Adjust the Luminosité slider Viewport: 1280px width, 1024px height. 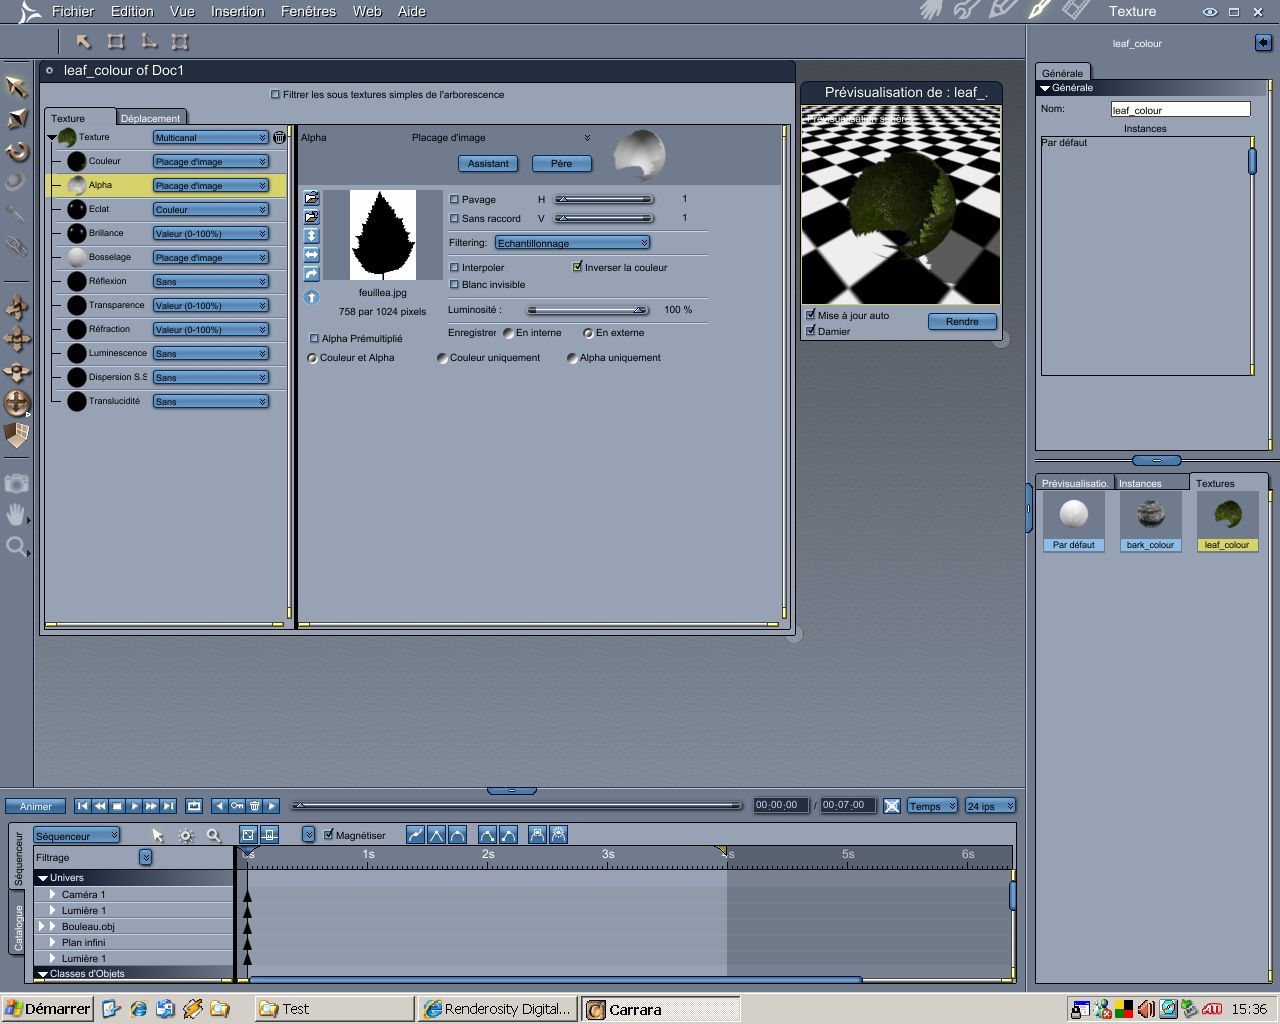point(588,310)
